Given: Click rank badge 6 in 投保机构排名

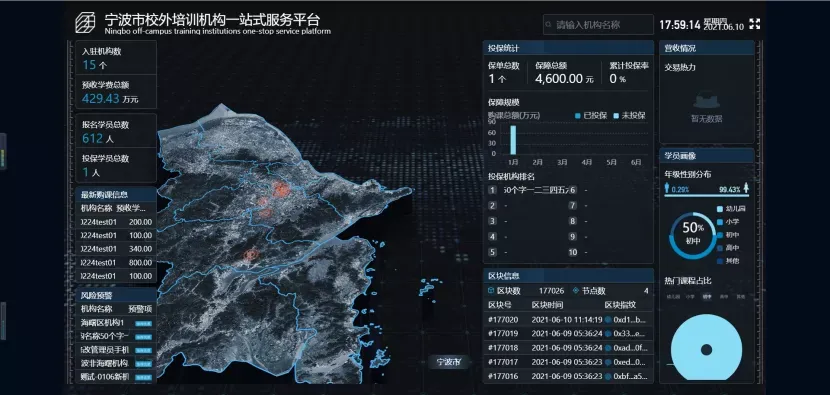Looking at the screenshot, I should (x=573, y=190).
